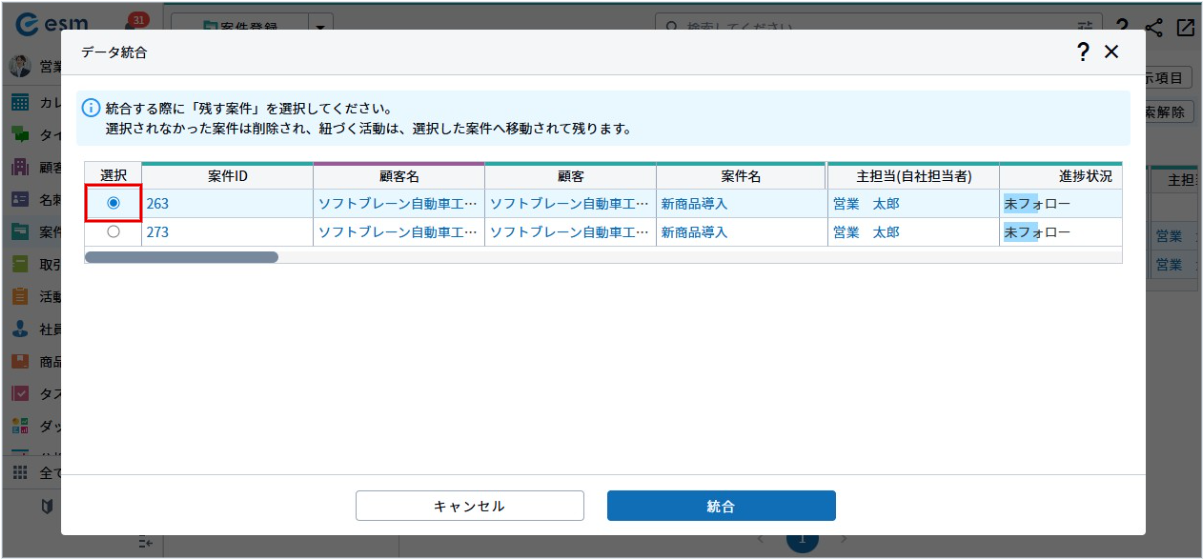Click the table's horizontal scrollbar
Image resolution: width=1204 pixels, height=560 pixels.
[181, 257]
